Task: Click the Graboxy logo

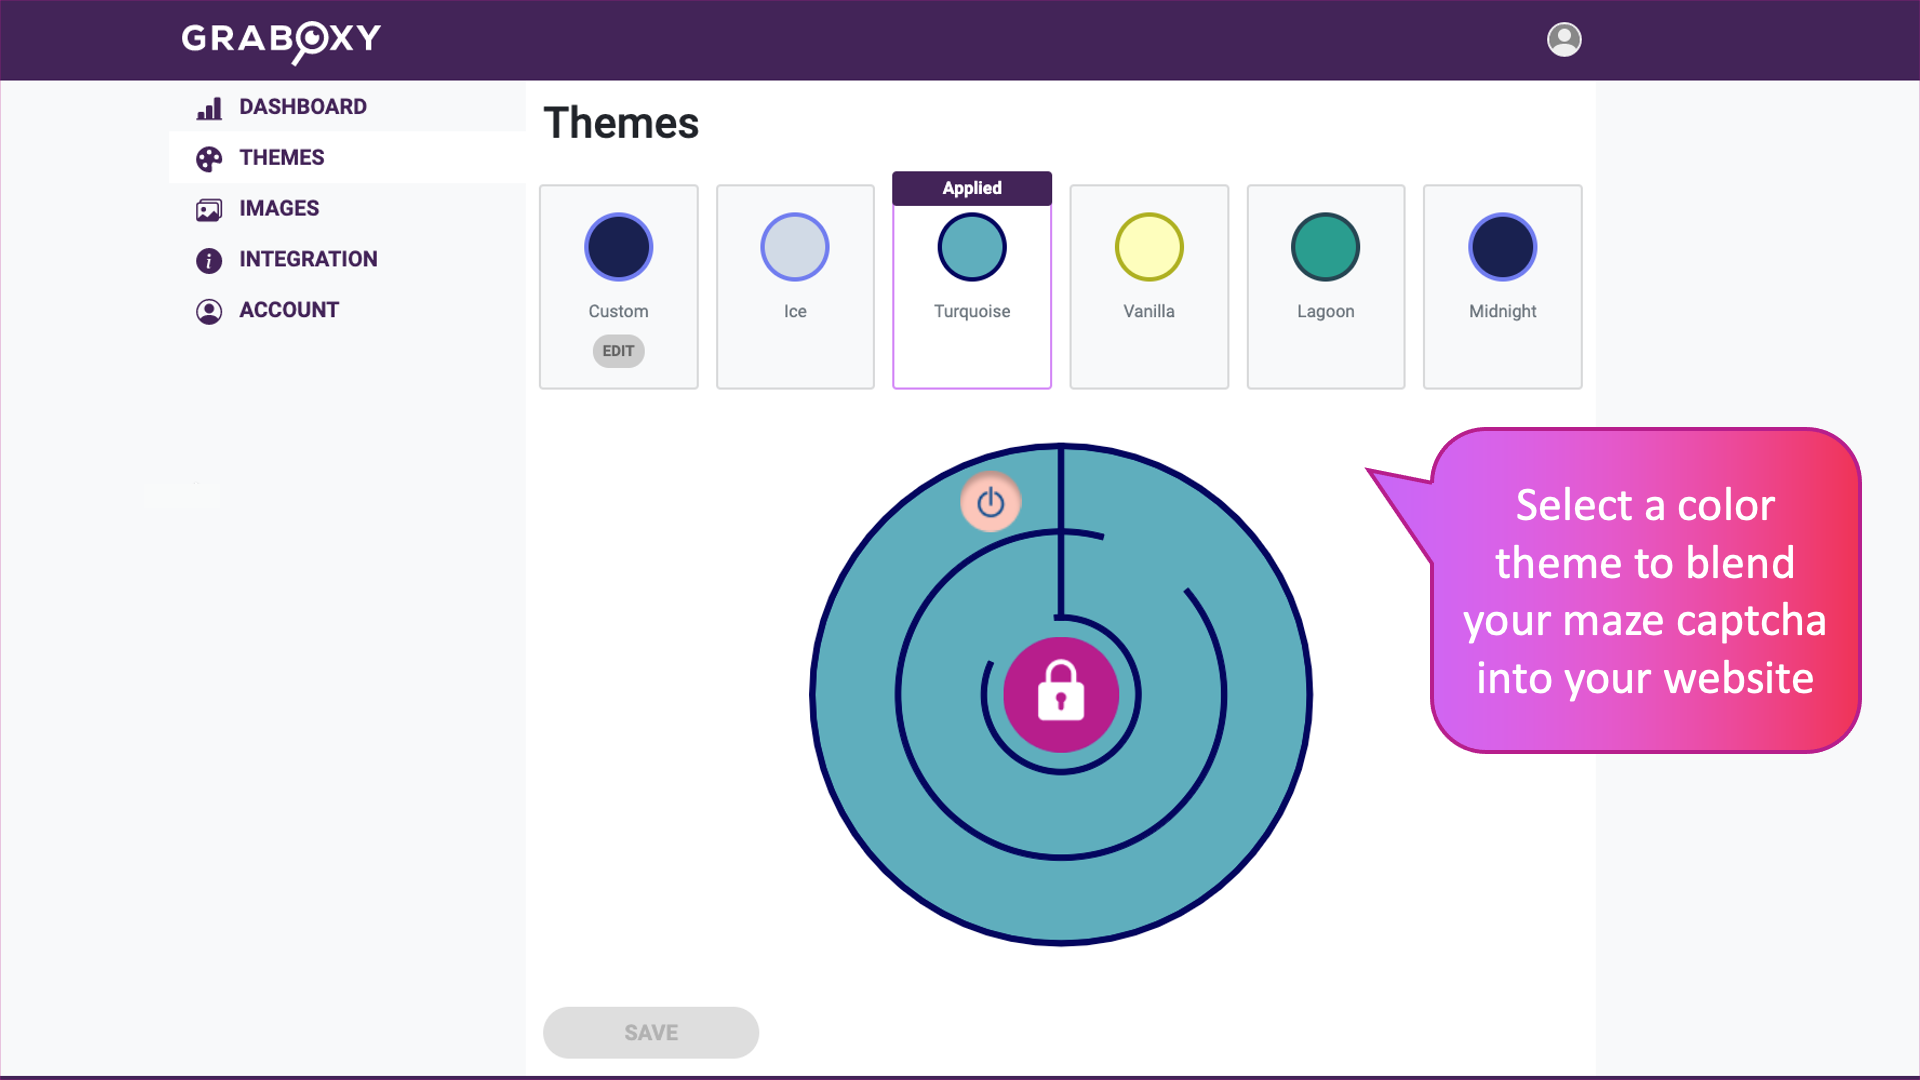Action: 280,40
